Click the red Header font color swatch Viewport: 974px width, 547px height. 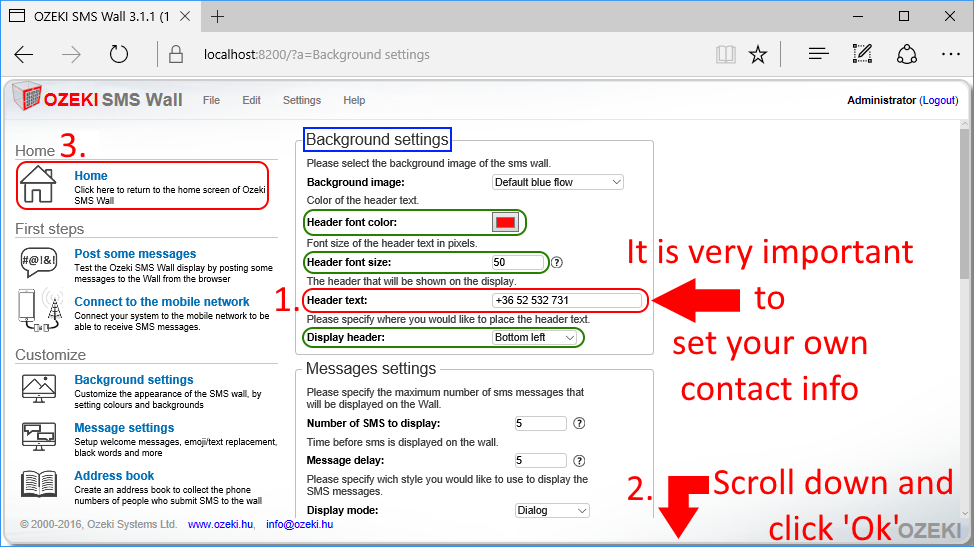[505, 222]
